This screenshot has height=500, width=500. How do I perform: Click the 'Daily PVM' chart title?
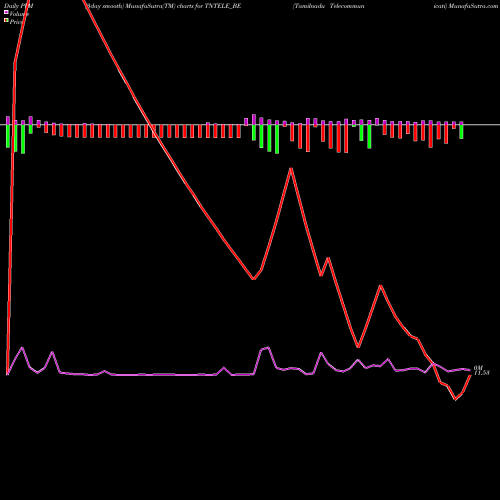19,6
